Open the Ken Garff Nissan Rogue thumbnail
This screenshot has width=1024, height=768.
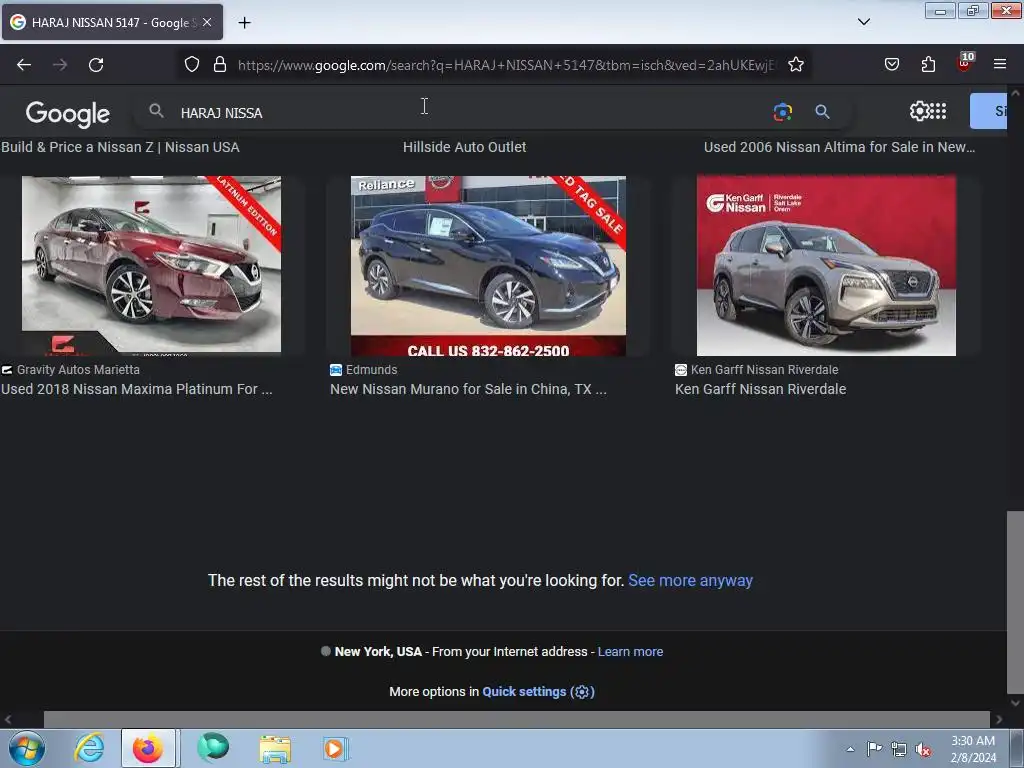pyautogui.click(x=826, y=265)
